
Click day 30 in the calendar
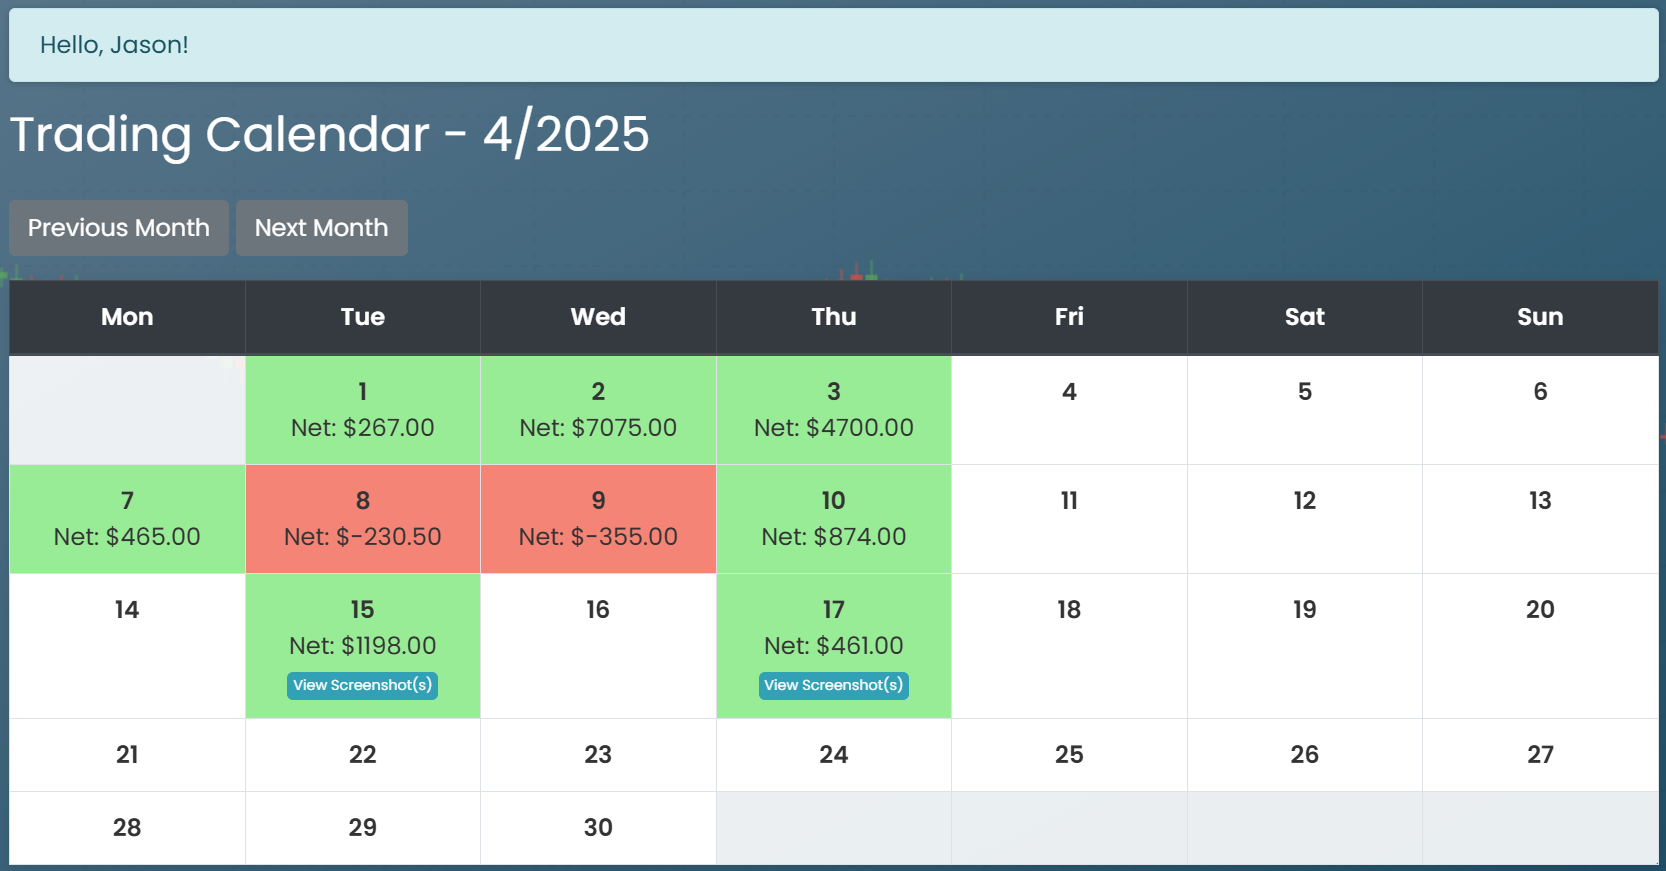(598, 828)
